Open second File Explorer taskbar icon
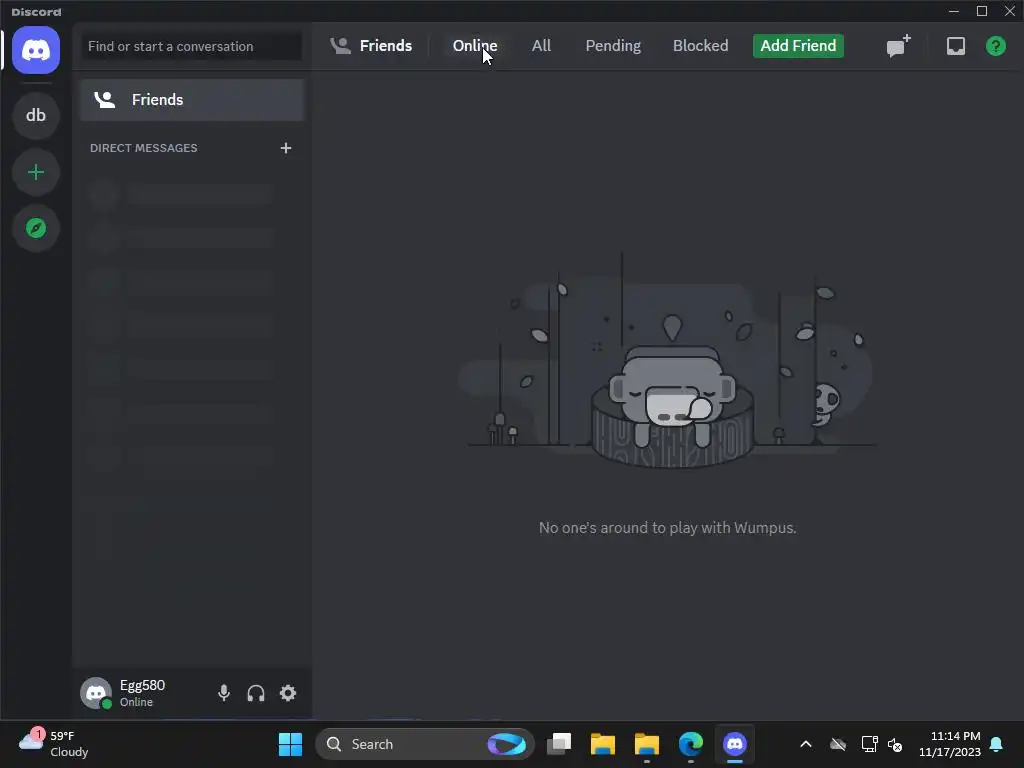 click(x=647, y=744)
